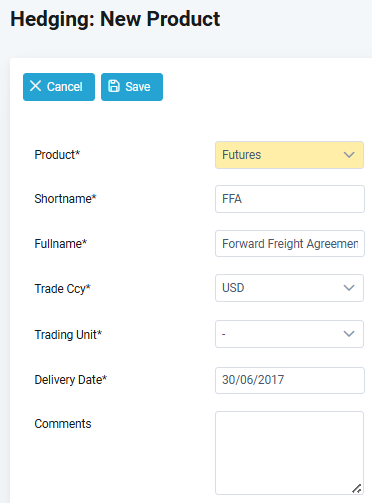Click the Trading Unit chevron arrow
This screenshot has height=503, width=372.
click(349, 334)
